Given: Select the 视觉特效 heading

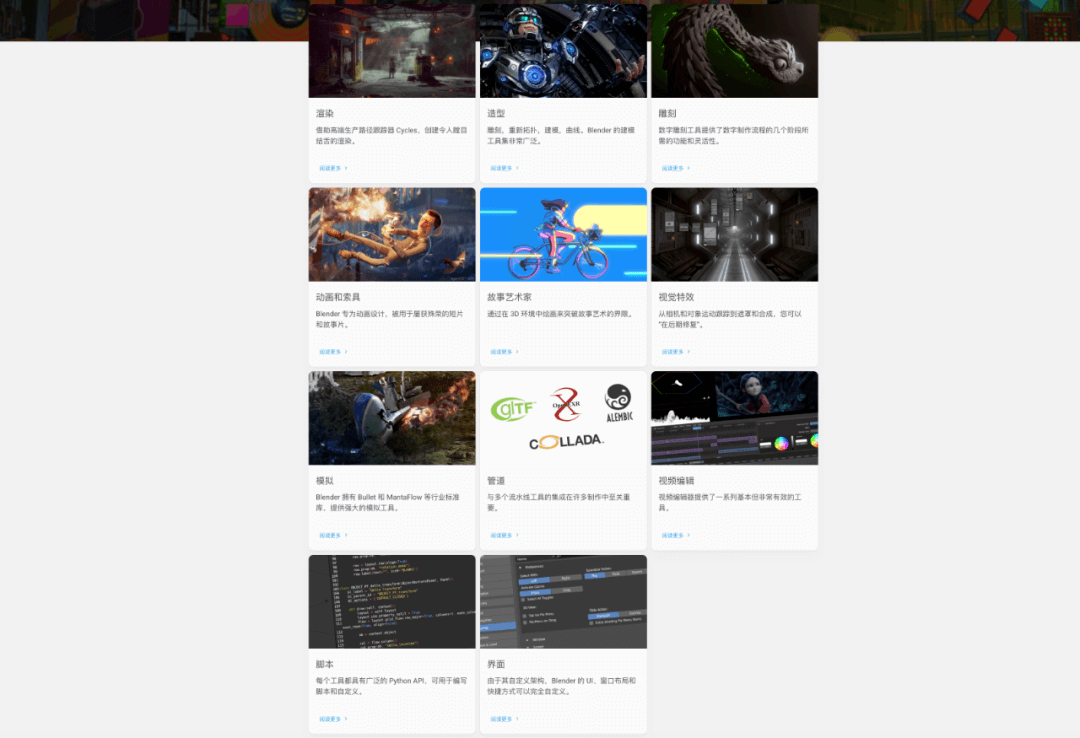Looking at the screenshot, I should click(676, 297).
